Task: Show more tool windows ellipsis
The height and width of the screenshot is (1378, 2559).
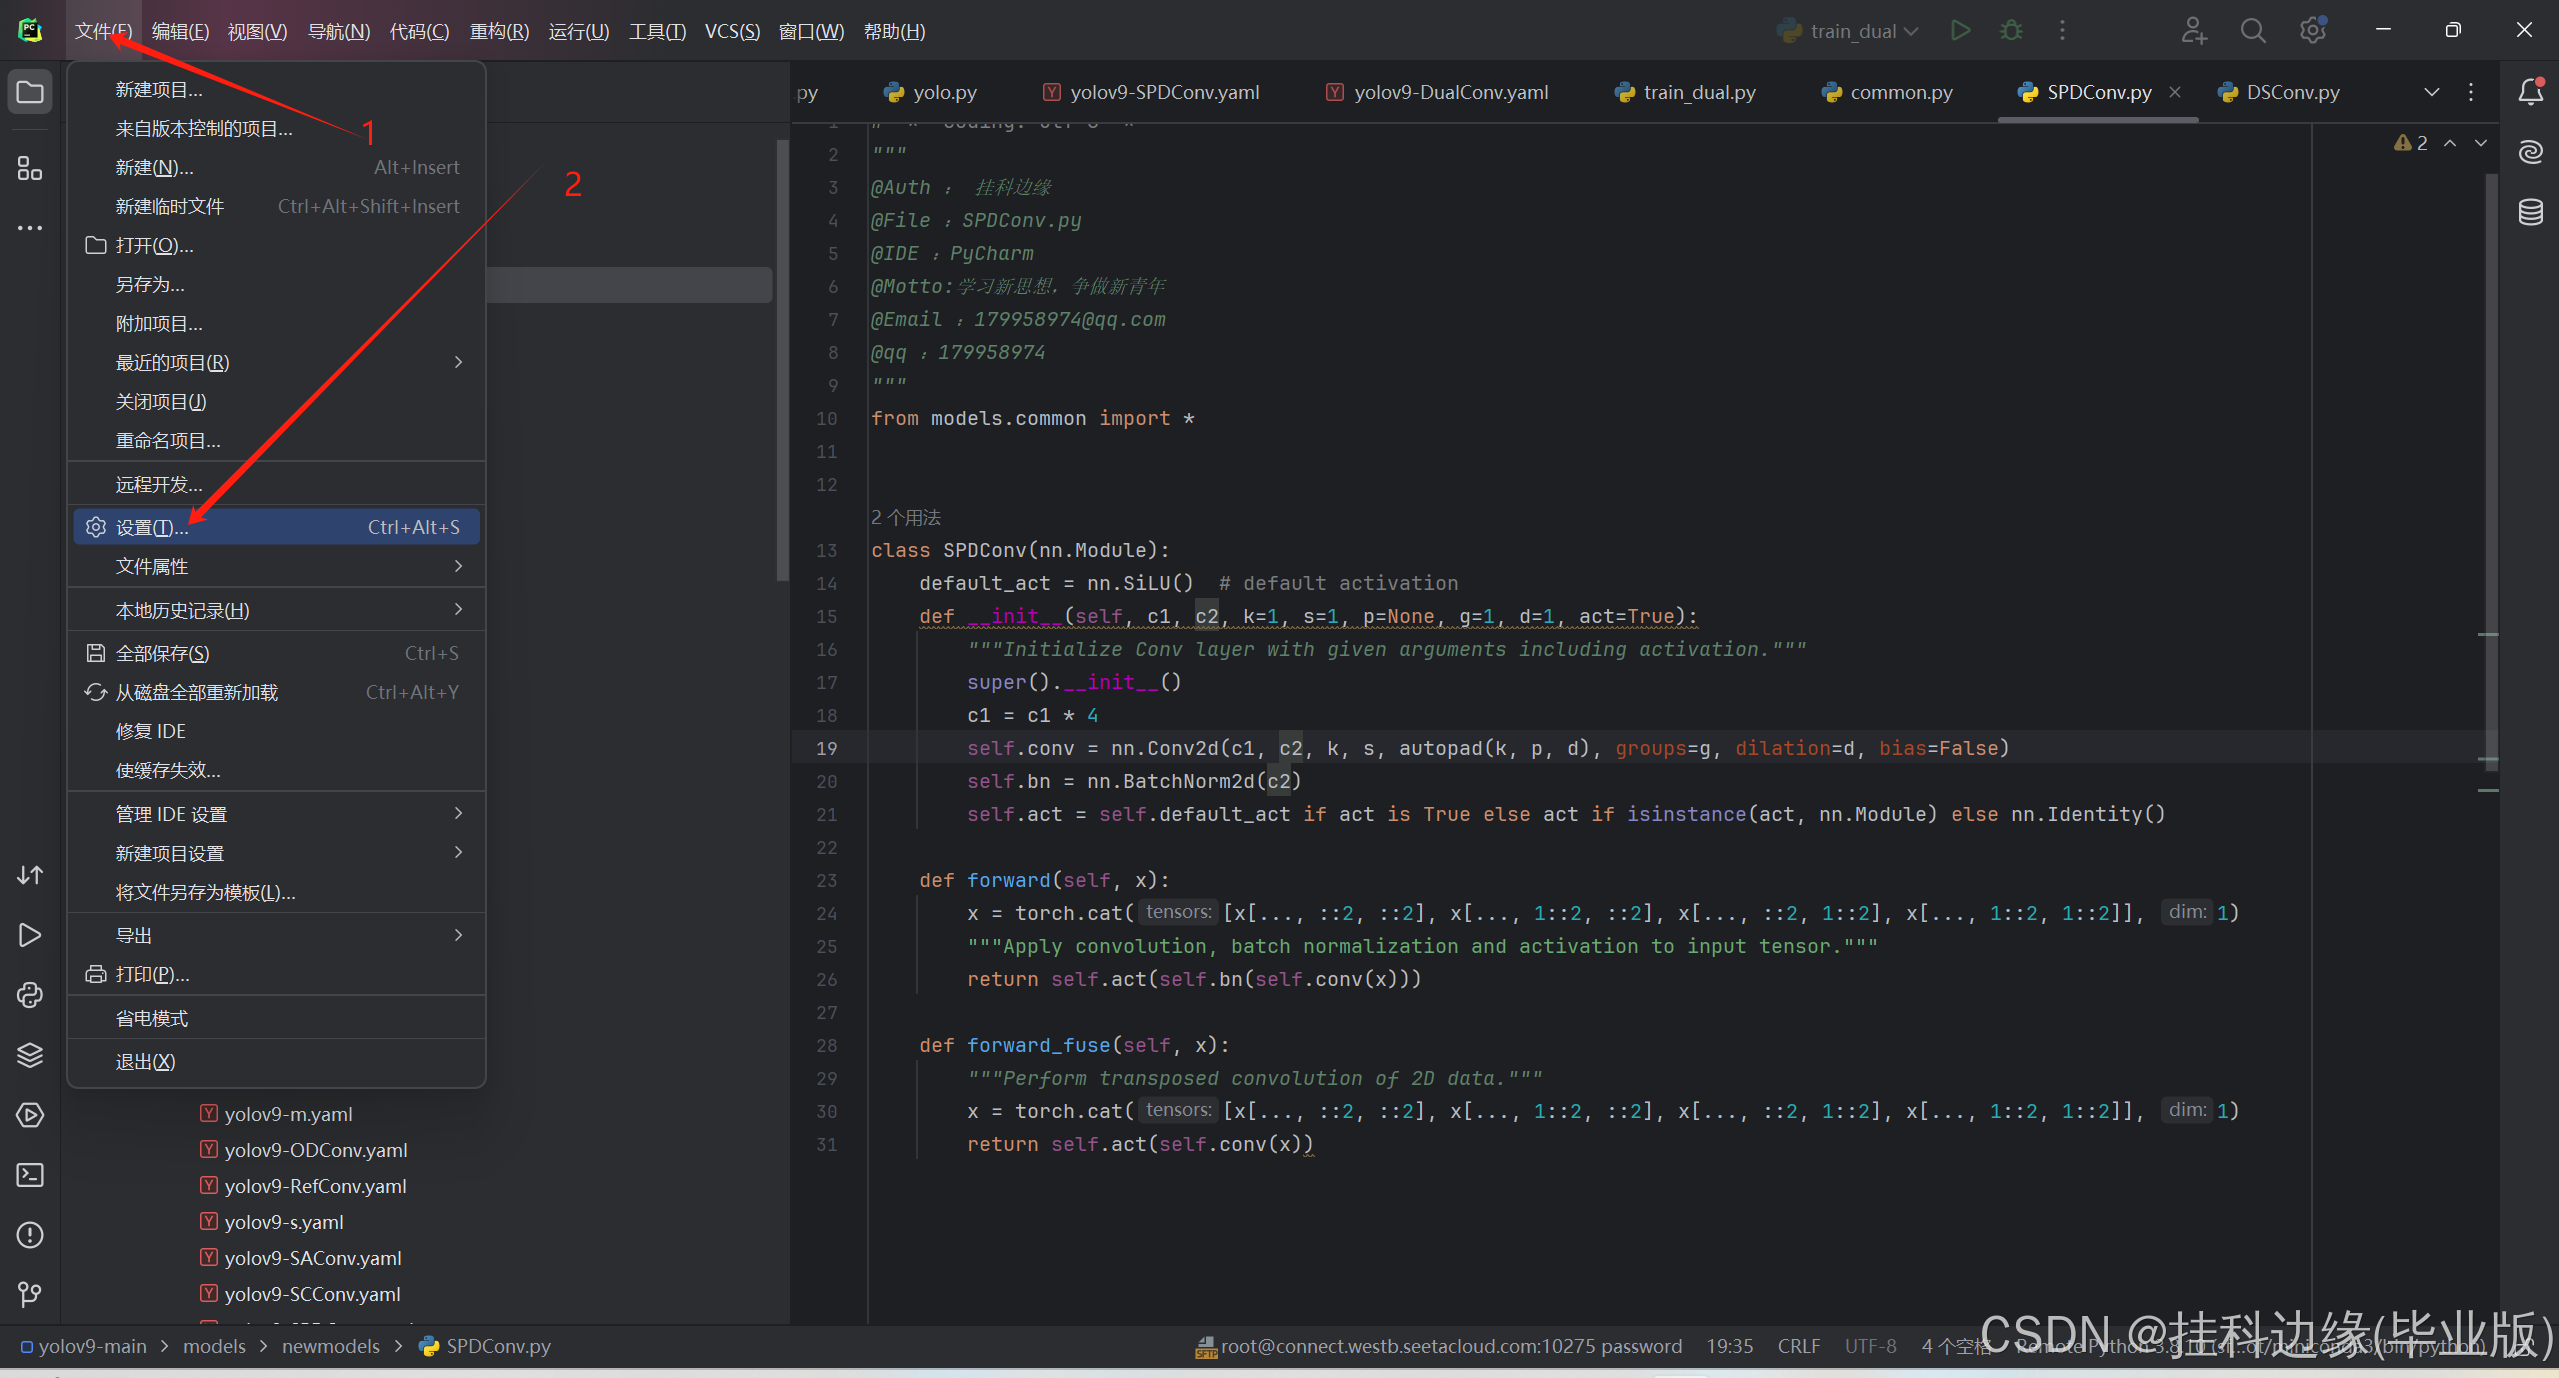Action: click(30, 228)
